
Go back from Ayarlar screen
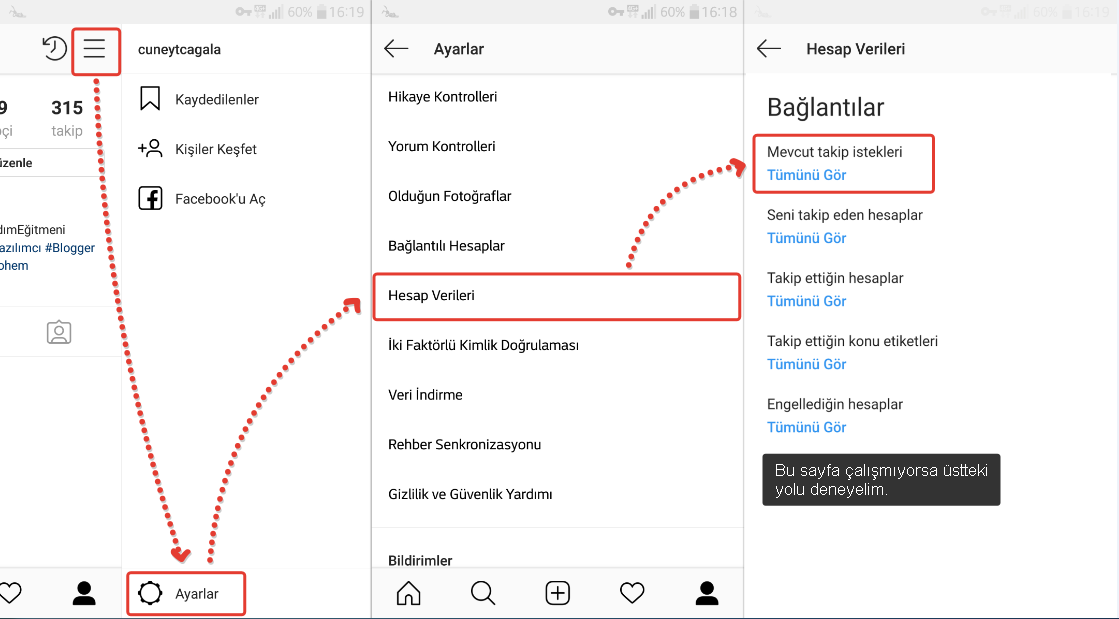point(396,49)
